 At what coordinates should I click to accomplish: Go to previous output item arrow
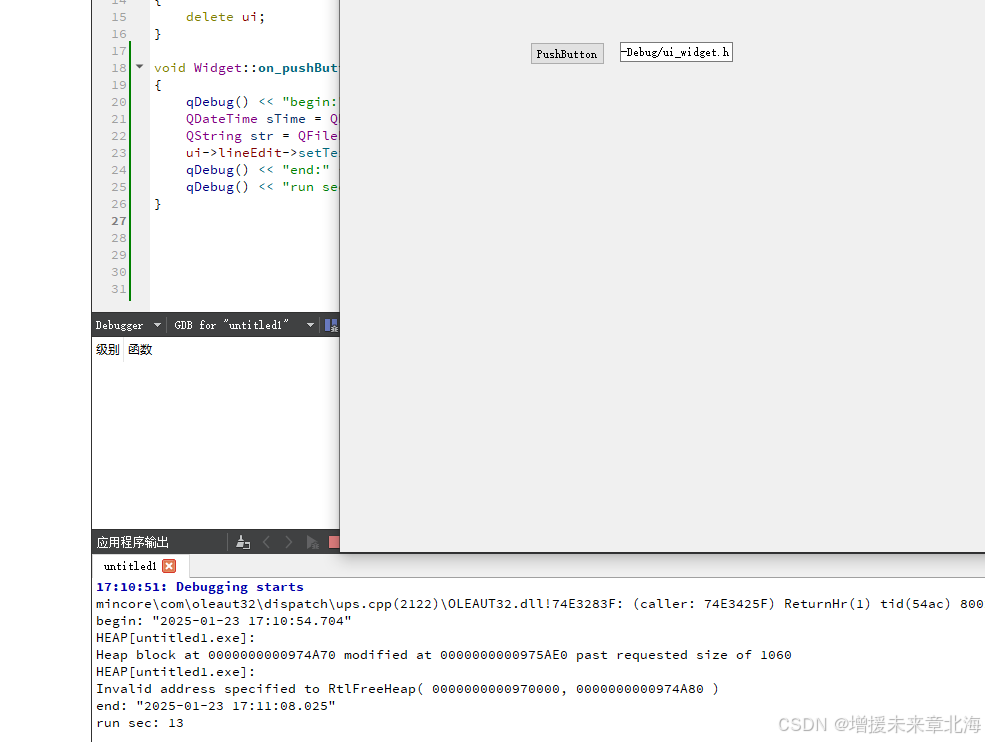[x=266, y=542]
